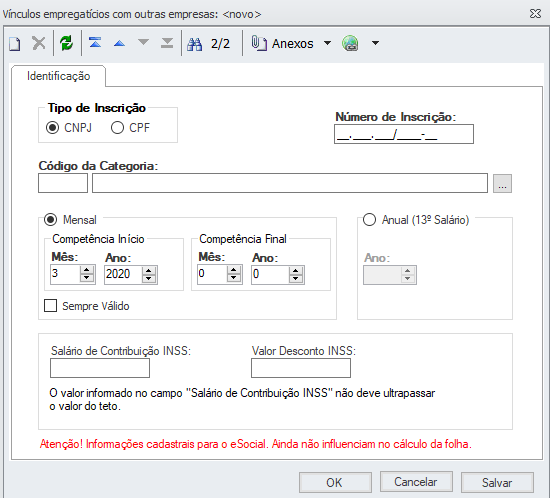Expand the Anexos dropdown arrow
This screenshot has height=498, width=550.
[327, 43]
